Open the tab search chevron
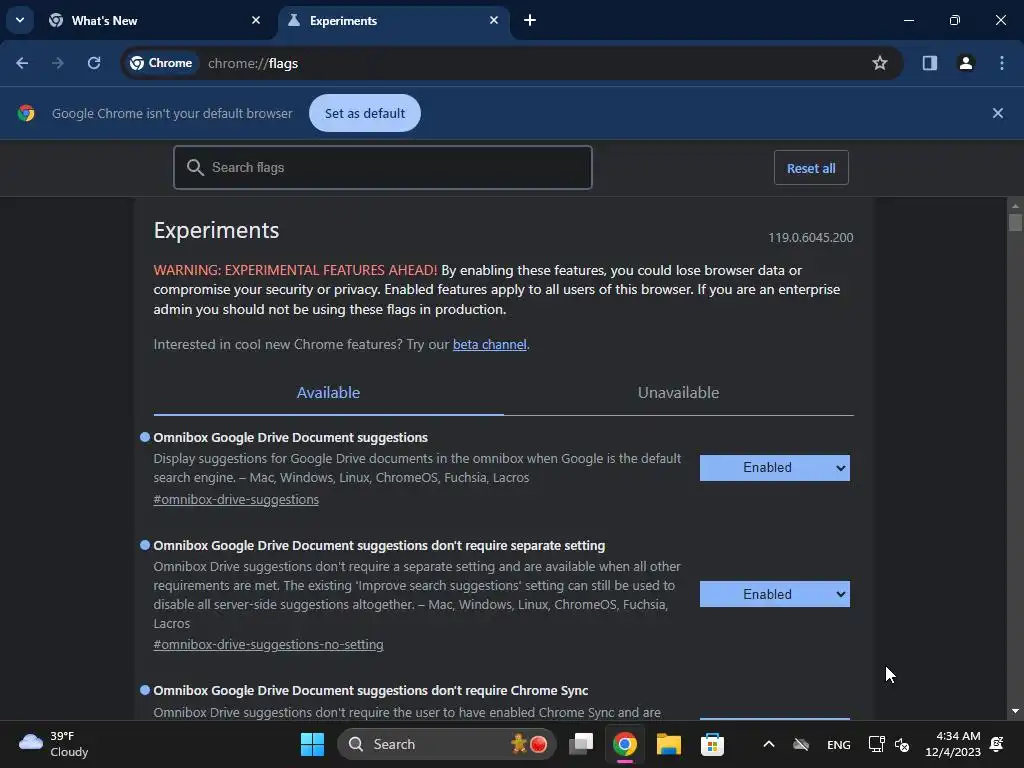The image size is (1024, 768). point(20,20)
